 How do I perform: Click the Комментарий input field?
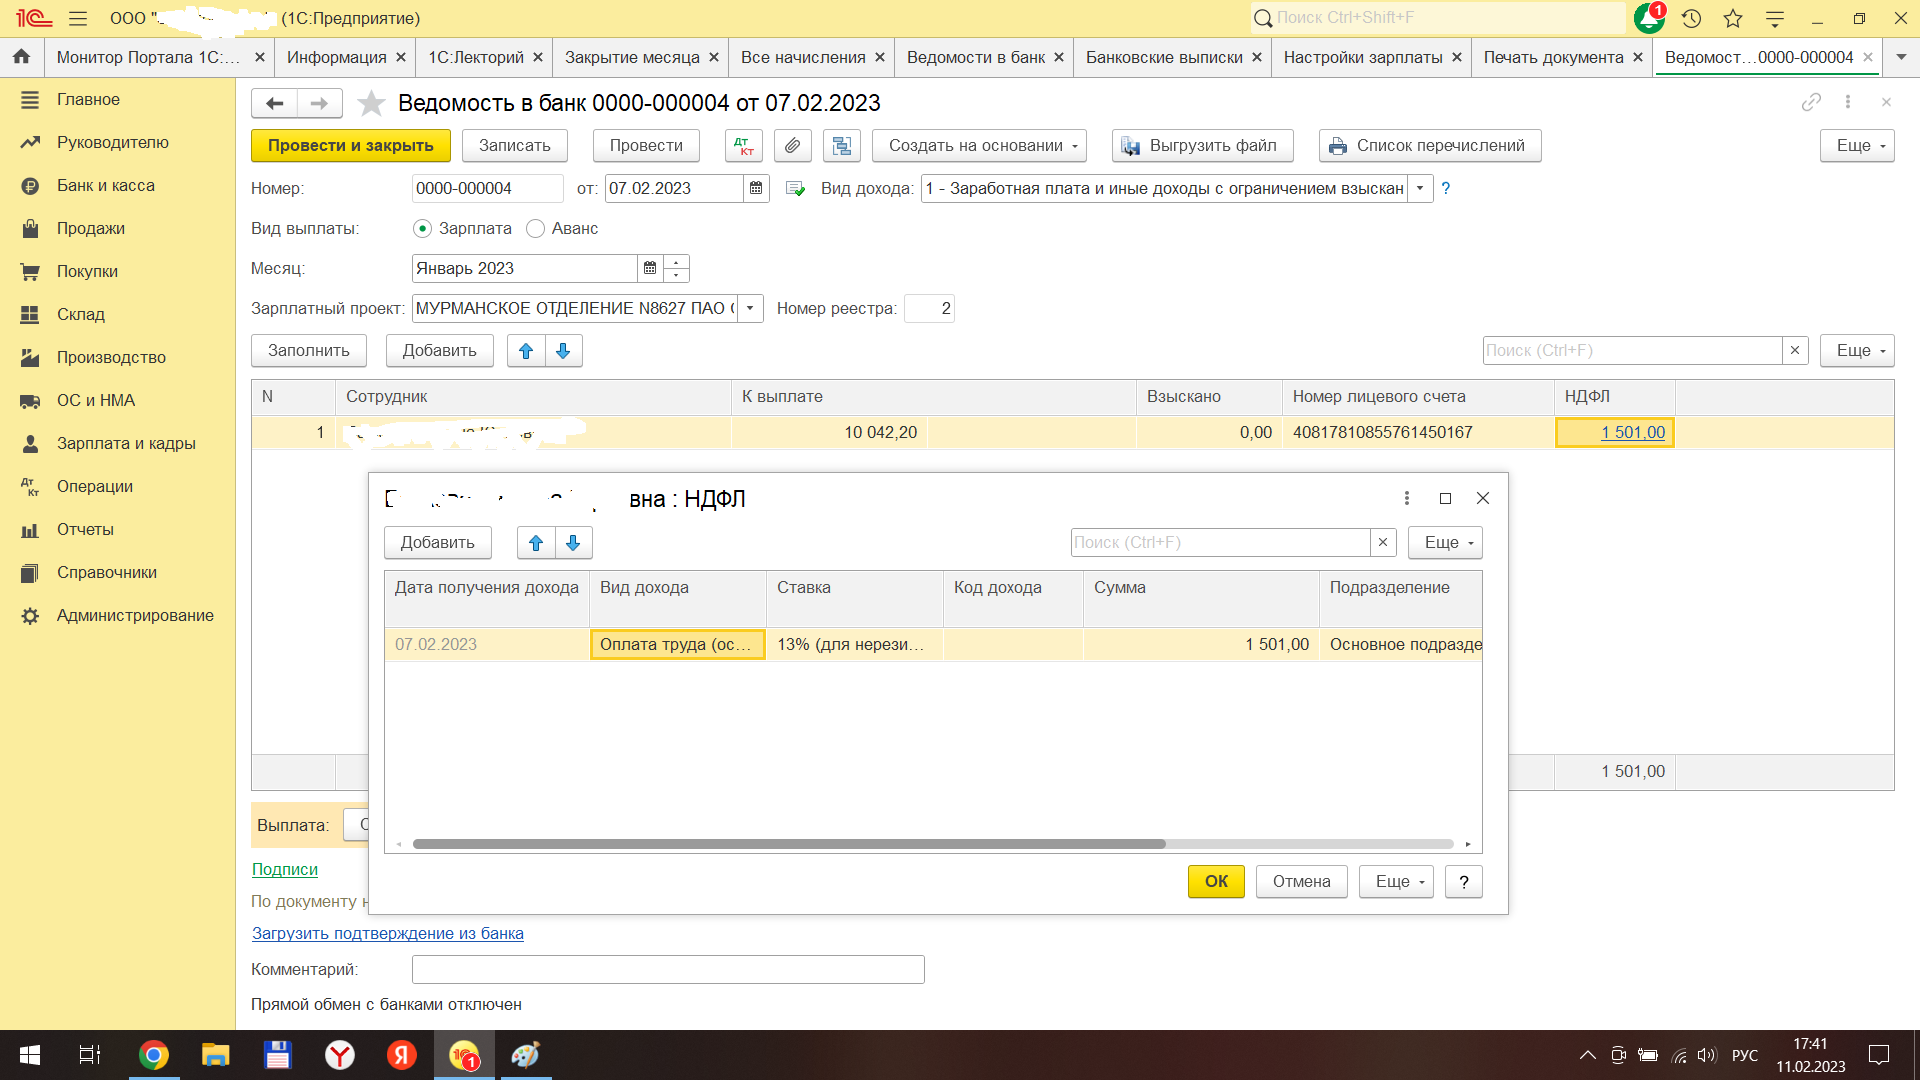[667, 969]
